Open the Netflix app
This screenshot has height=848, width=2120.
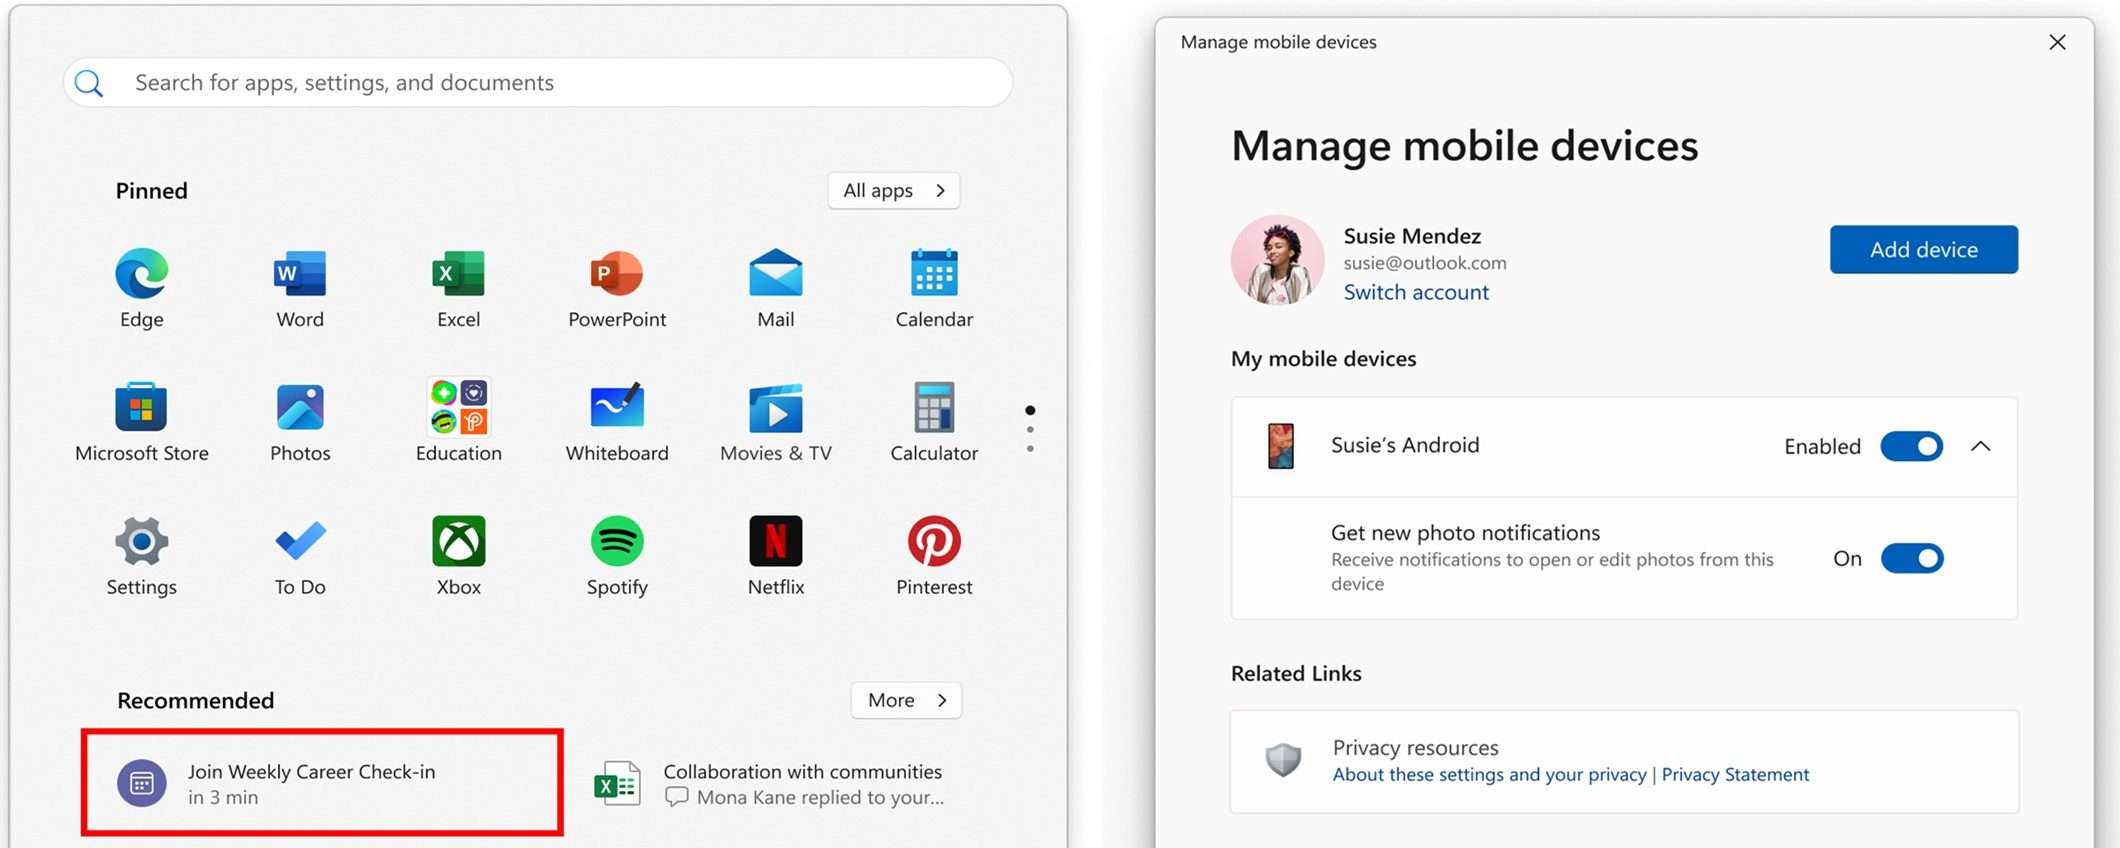pos(776,556)
